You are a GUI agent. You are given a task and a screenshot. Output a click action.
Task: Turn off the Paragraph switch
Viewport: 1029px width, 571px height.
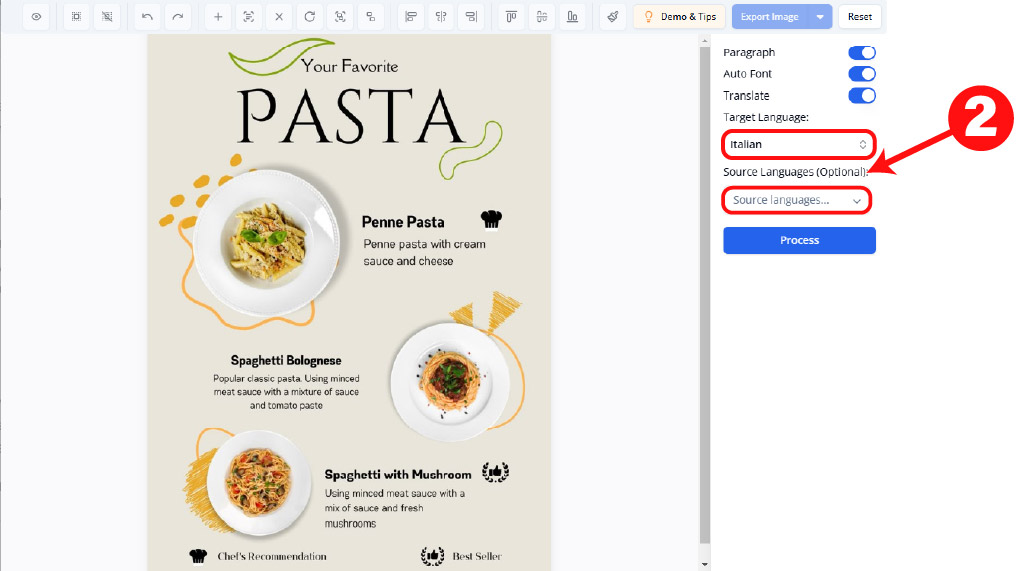tap(861, 52)
